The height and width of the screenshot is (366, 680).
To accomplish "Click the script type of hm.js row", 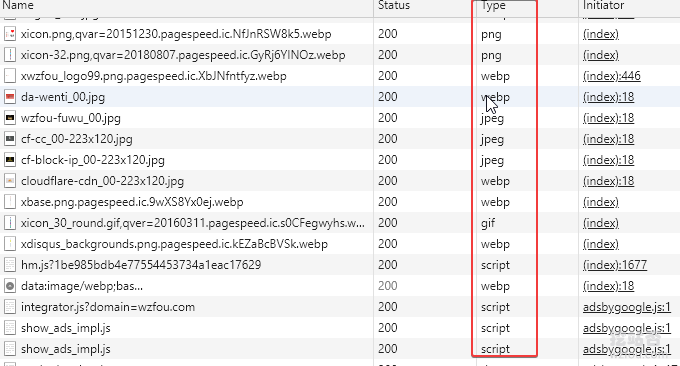I will [x=495, y=265].
